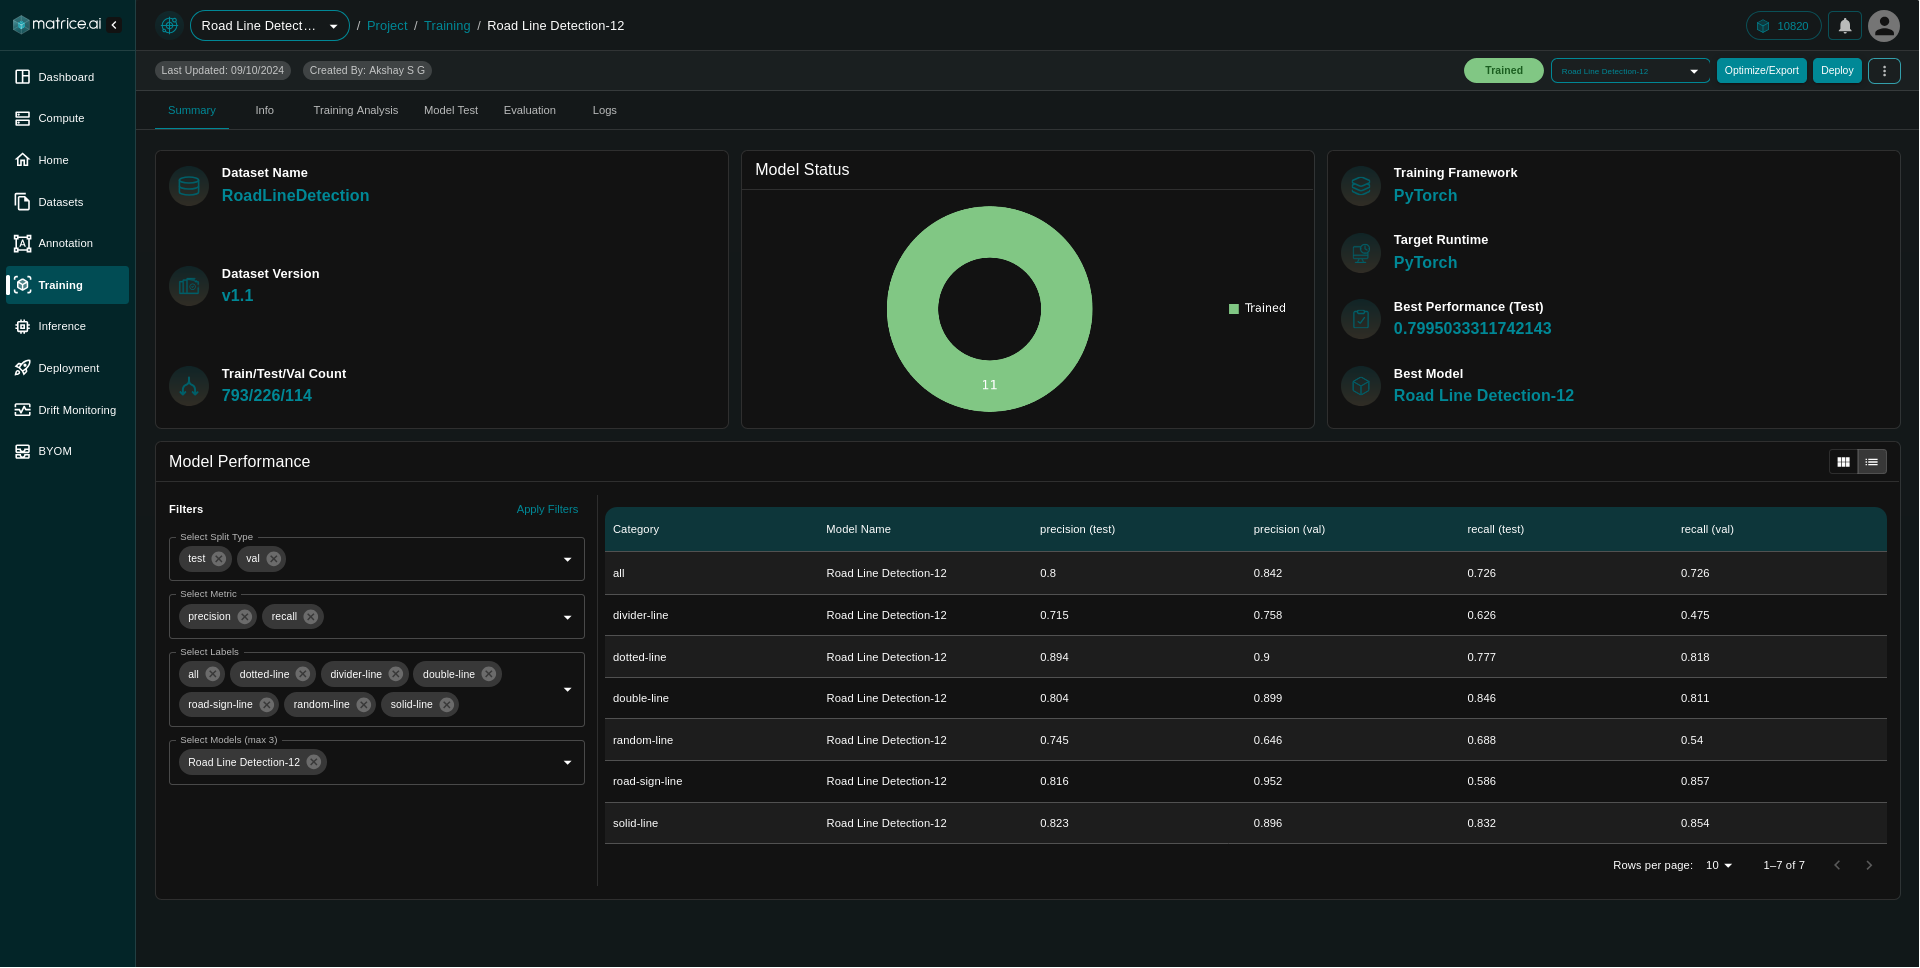
Task: Click the Trained legend color swatch
Action: pos(1234,309)
